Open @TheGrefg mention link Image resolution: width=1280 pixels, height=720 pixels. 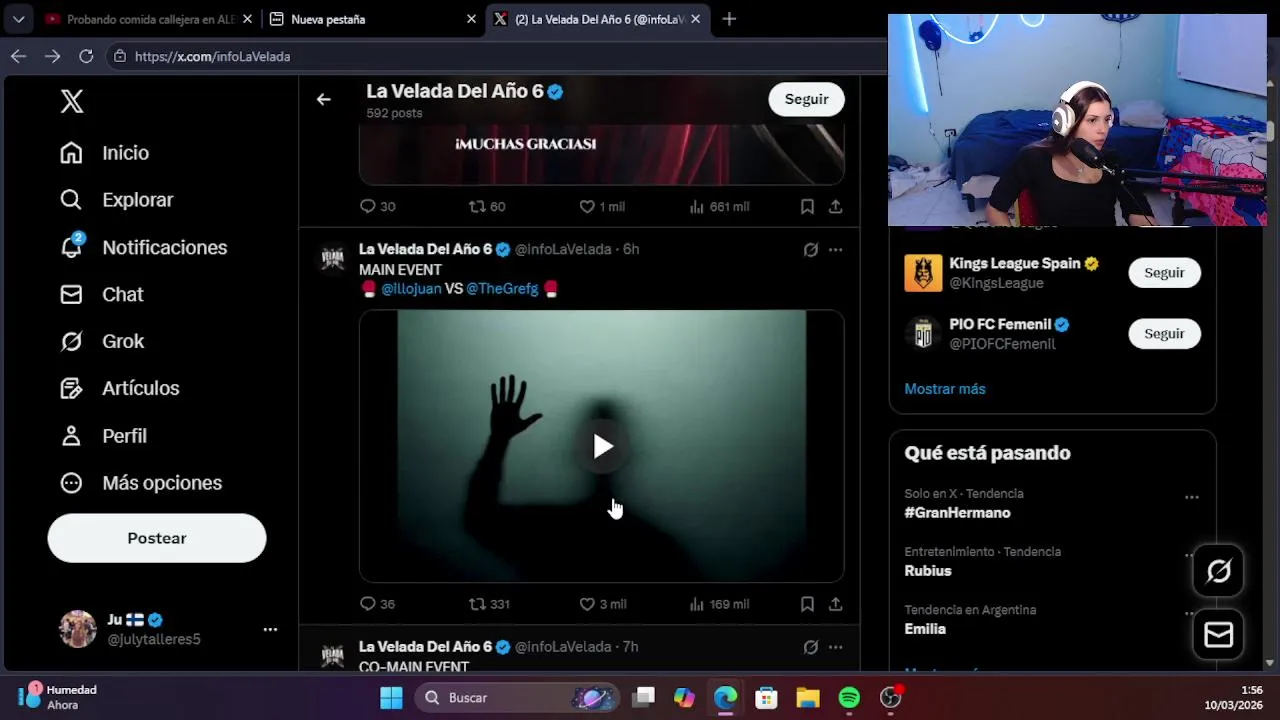(x=502, y=288)
